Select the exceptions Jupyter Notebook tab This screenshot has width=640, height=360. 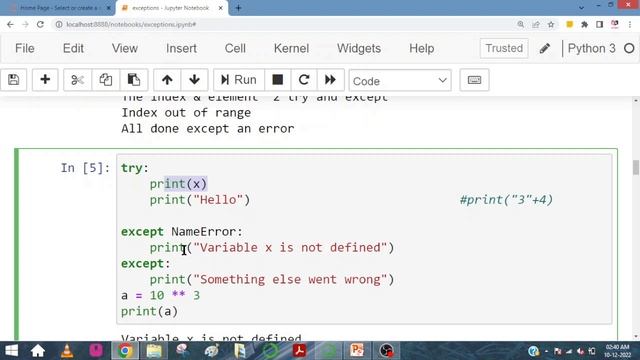point(171,8)
